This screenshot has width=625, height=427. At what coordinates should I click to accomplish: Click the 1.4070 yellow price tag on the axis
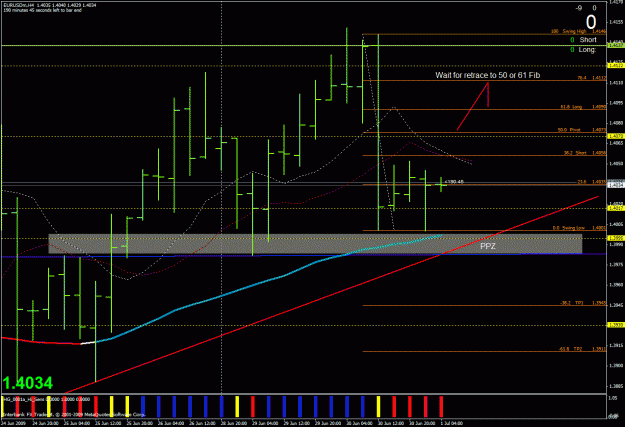[616, 136]
